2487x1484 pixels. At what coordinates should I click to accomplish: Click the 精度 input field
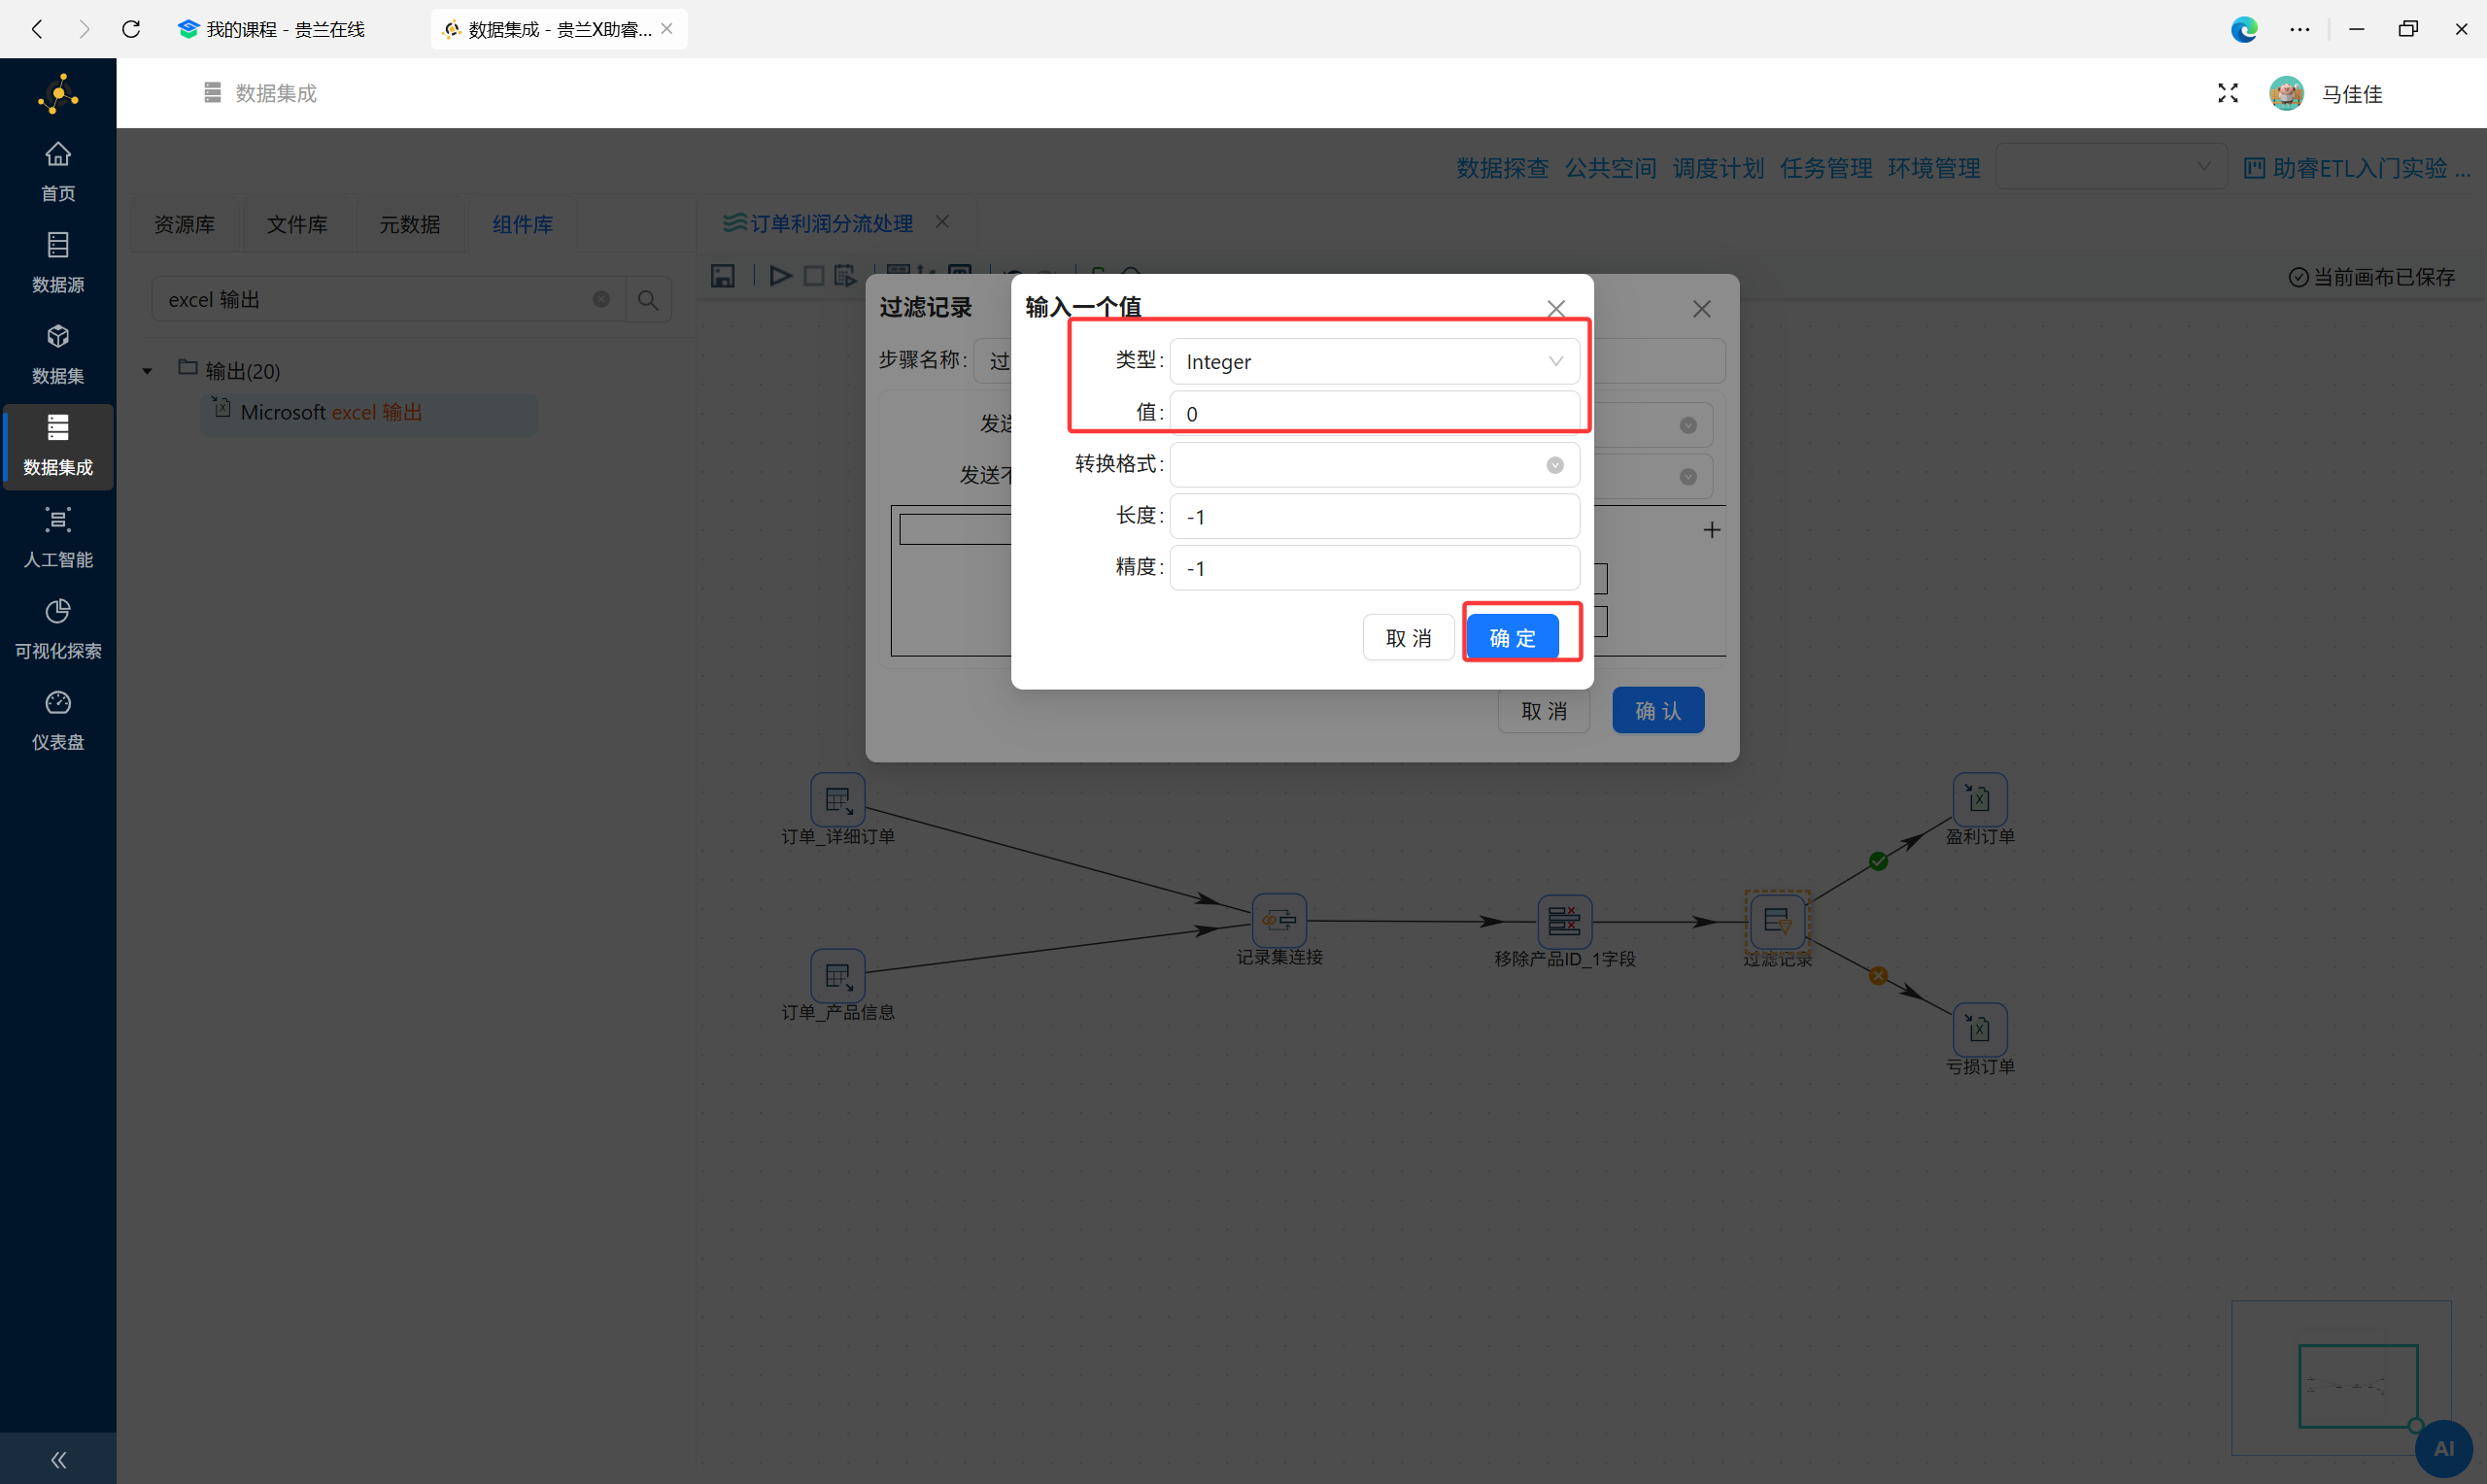1375,567
